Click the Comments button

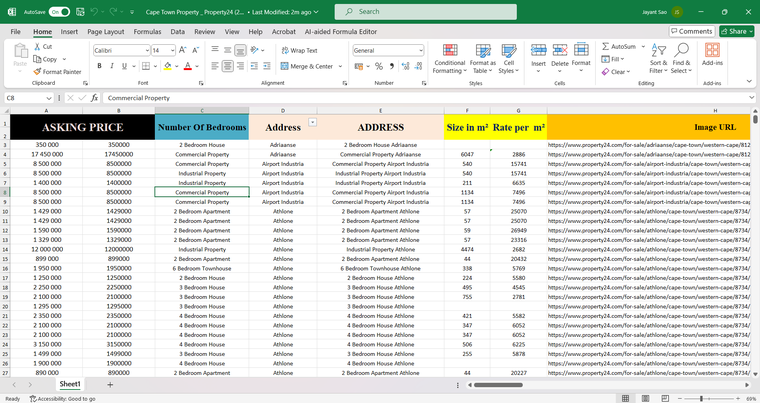coord(692,31)
